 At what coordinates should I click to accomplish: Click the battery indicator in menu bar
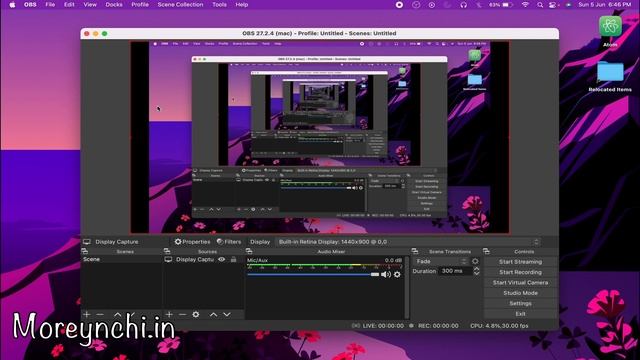point(500,5)
